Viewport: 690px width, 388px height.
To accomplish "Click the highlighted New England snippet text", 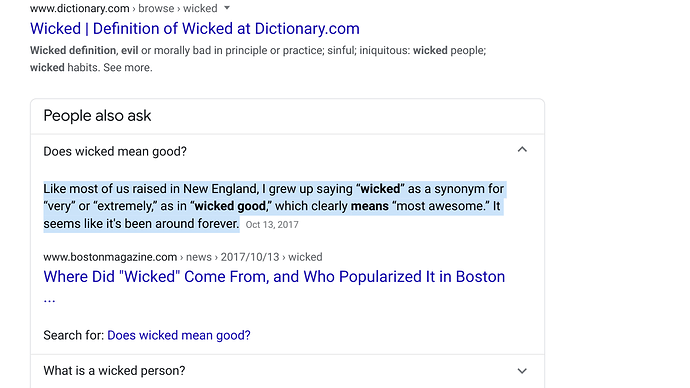I will click(273, 206).
